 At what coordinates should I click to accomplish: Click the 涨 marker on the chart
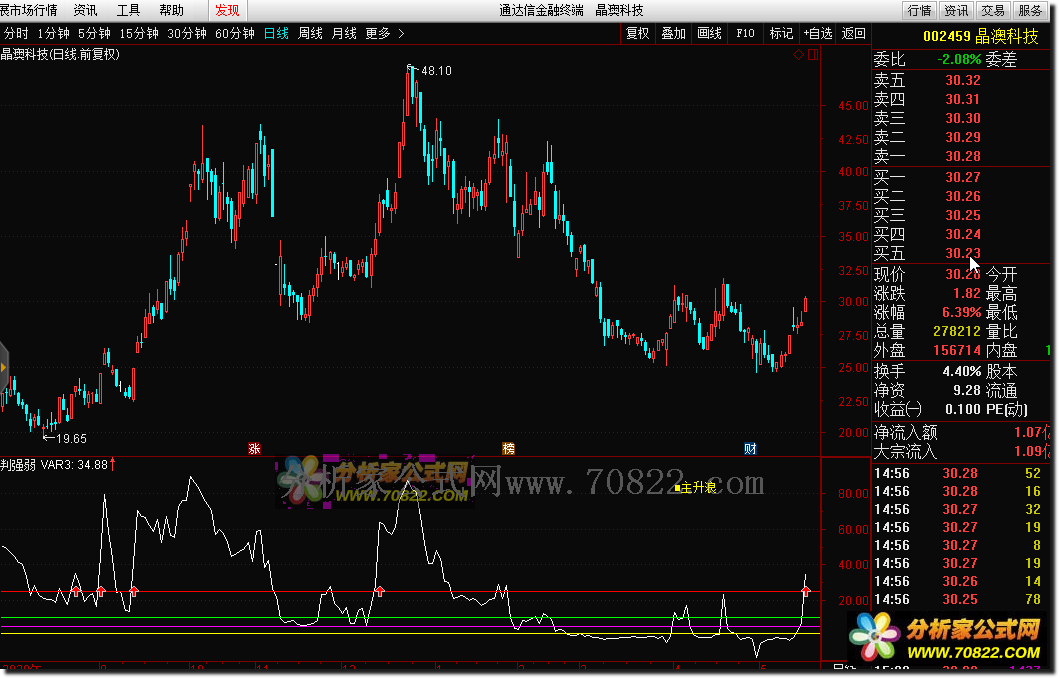click(x=254, y=448)
